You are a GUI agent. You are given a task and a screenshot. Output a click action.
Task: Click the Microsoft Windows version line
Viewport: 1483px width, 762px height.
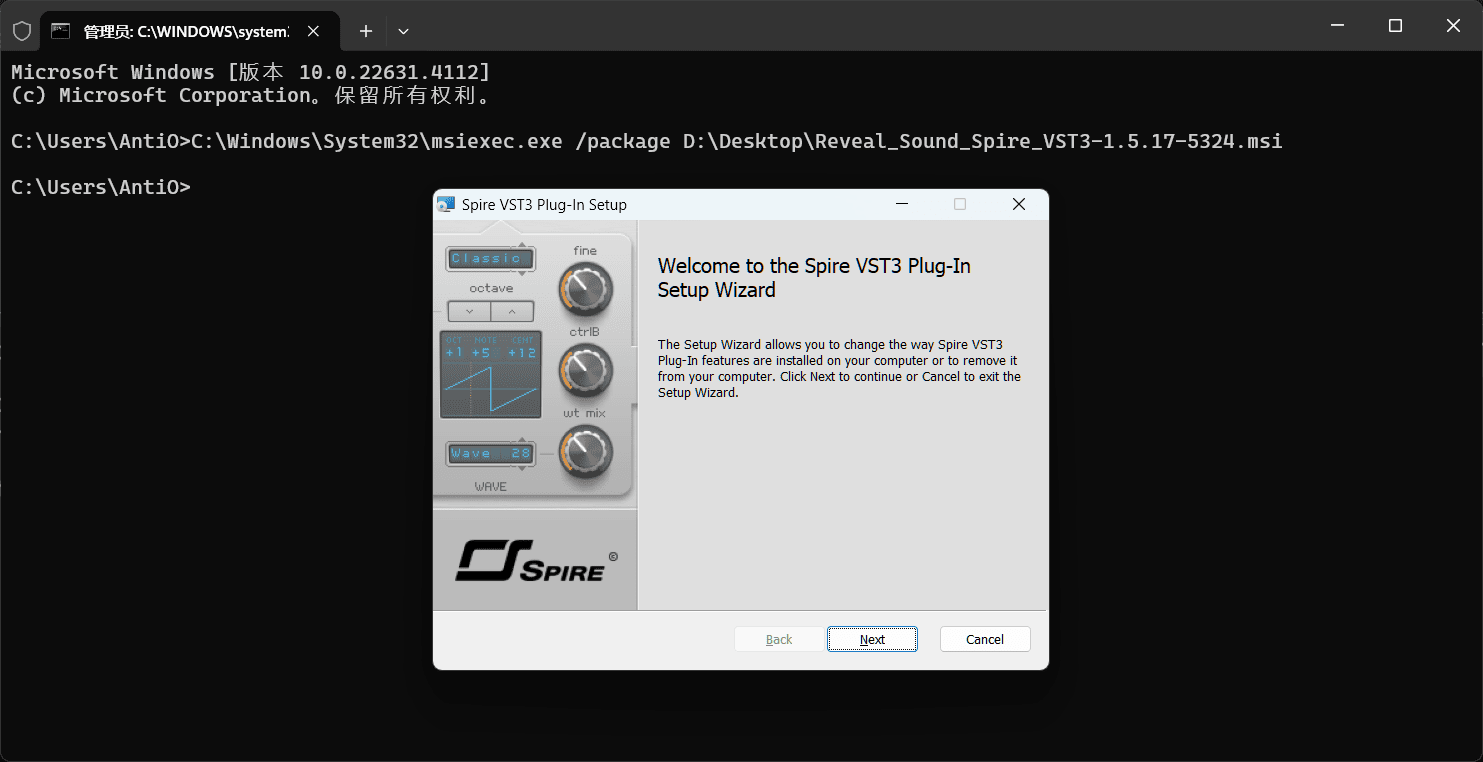pos(250,72)
